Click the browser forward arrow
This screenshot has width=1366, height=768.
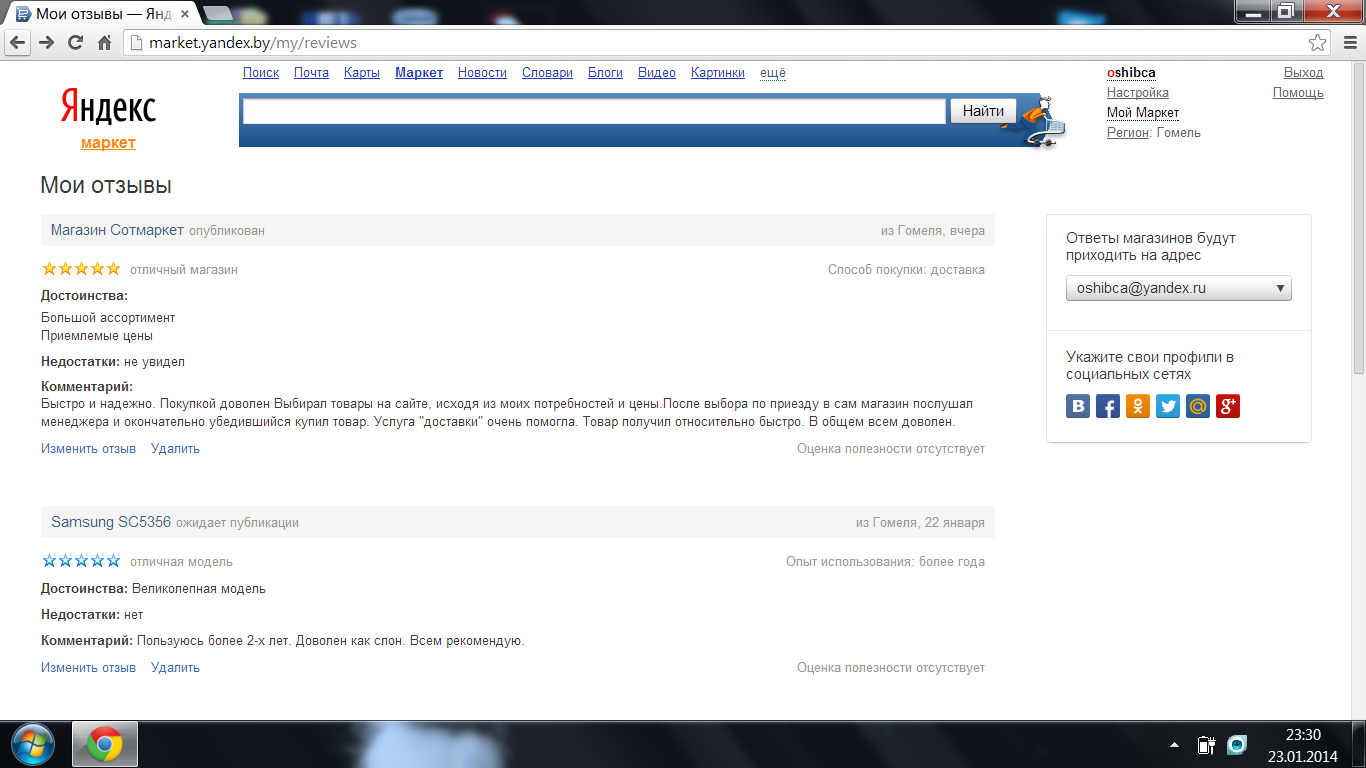point(46,42)
